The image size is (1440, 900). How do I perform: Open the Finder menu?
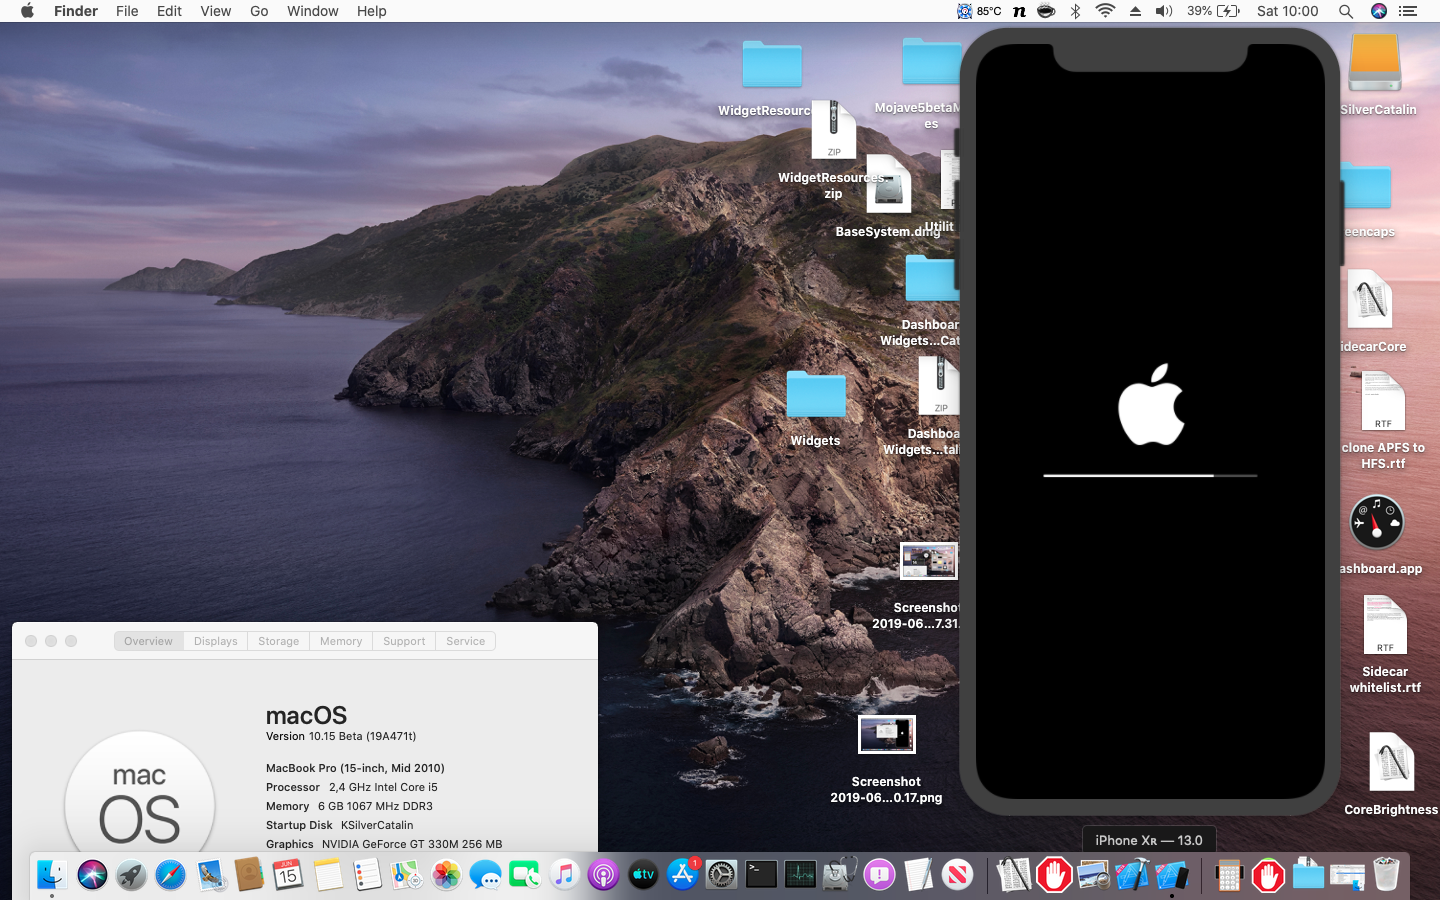coord(76,11)
